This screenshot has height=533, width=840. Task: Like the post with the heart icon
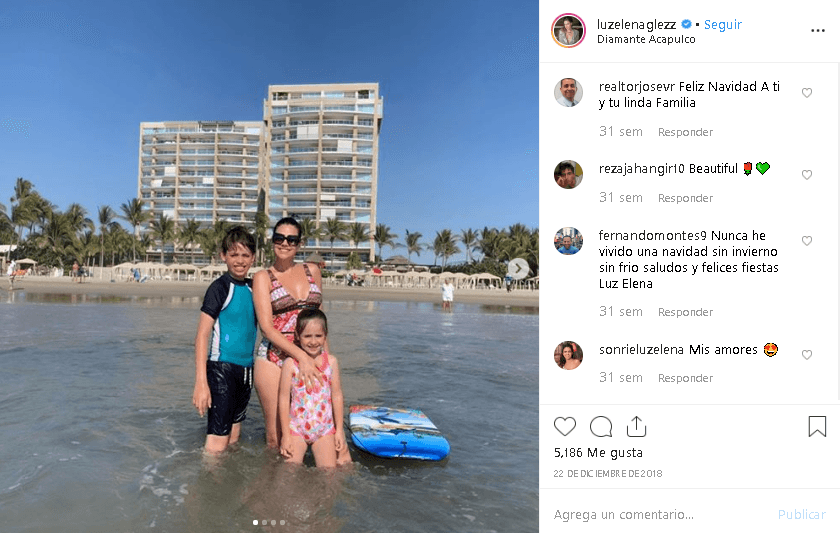tap(565, 427)
